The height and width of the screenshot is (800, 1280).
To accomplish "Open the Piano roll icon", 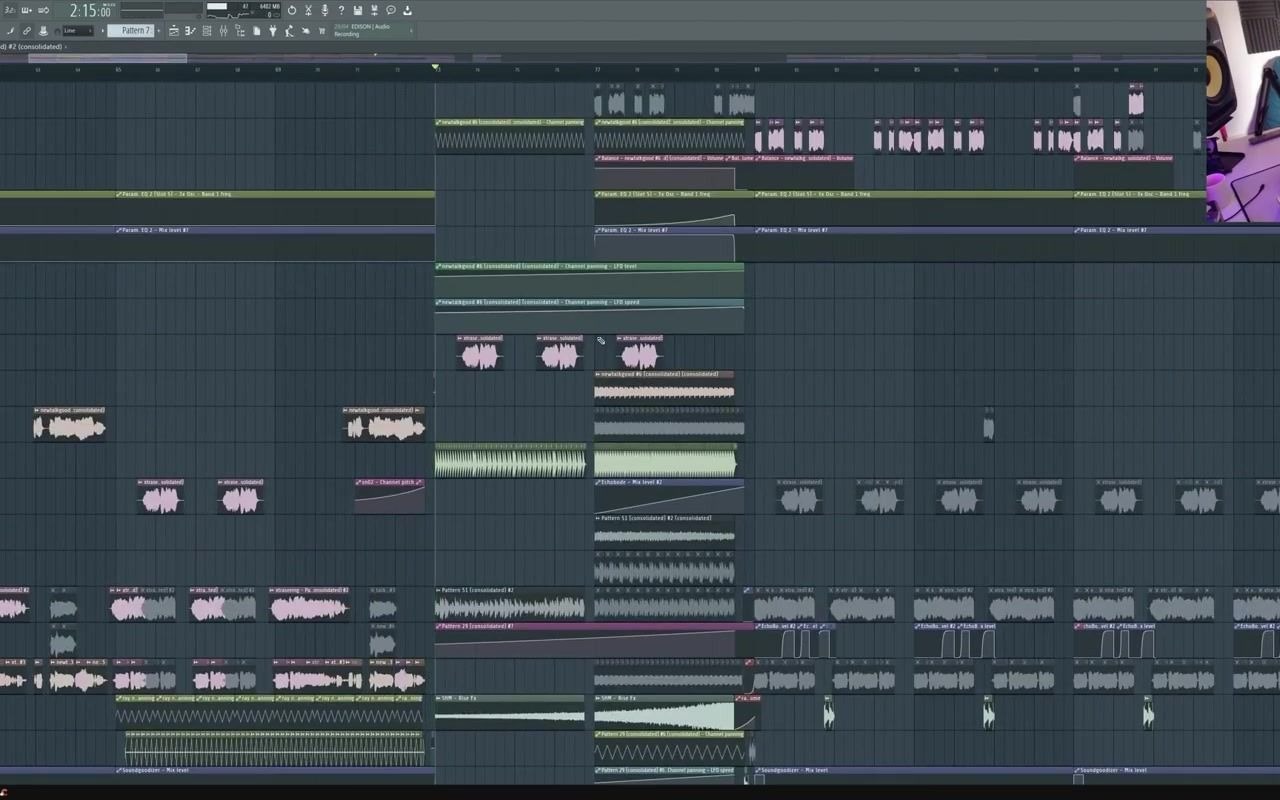I will [x=190, y=31].
